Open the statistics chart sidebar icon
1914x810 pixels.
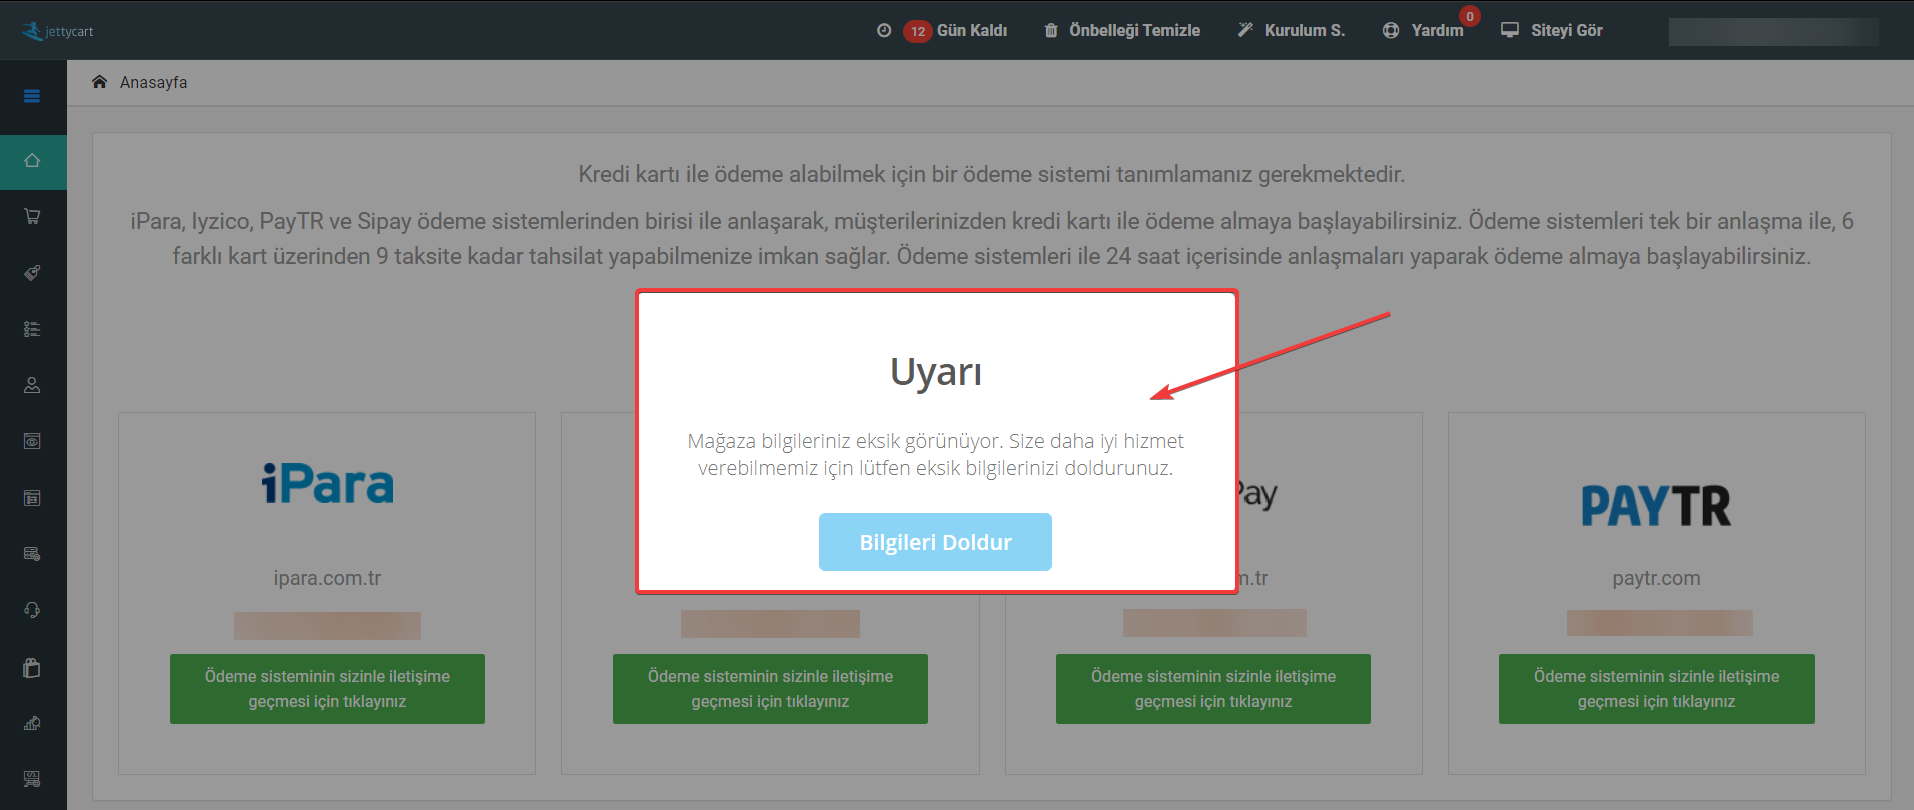32,723
